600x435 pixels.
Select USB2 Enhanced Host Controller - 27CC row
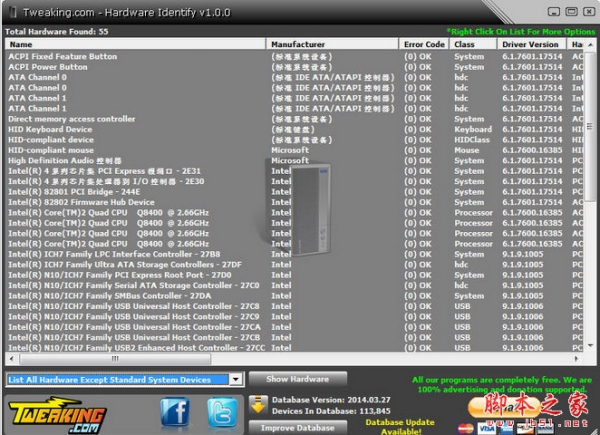coord(294,348)
